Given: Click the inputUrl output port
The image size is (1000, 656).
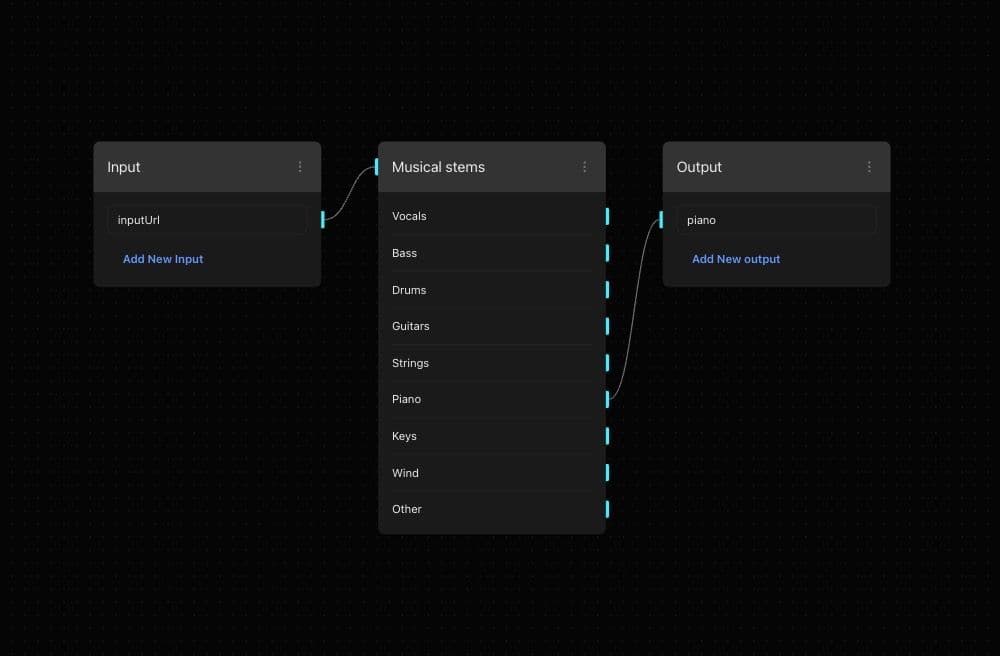Looking at the screenshot, I should (x=322, y=220).
